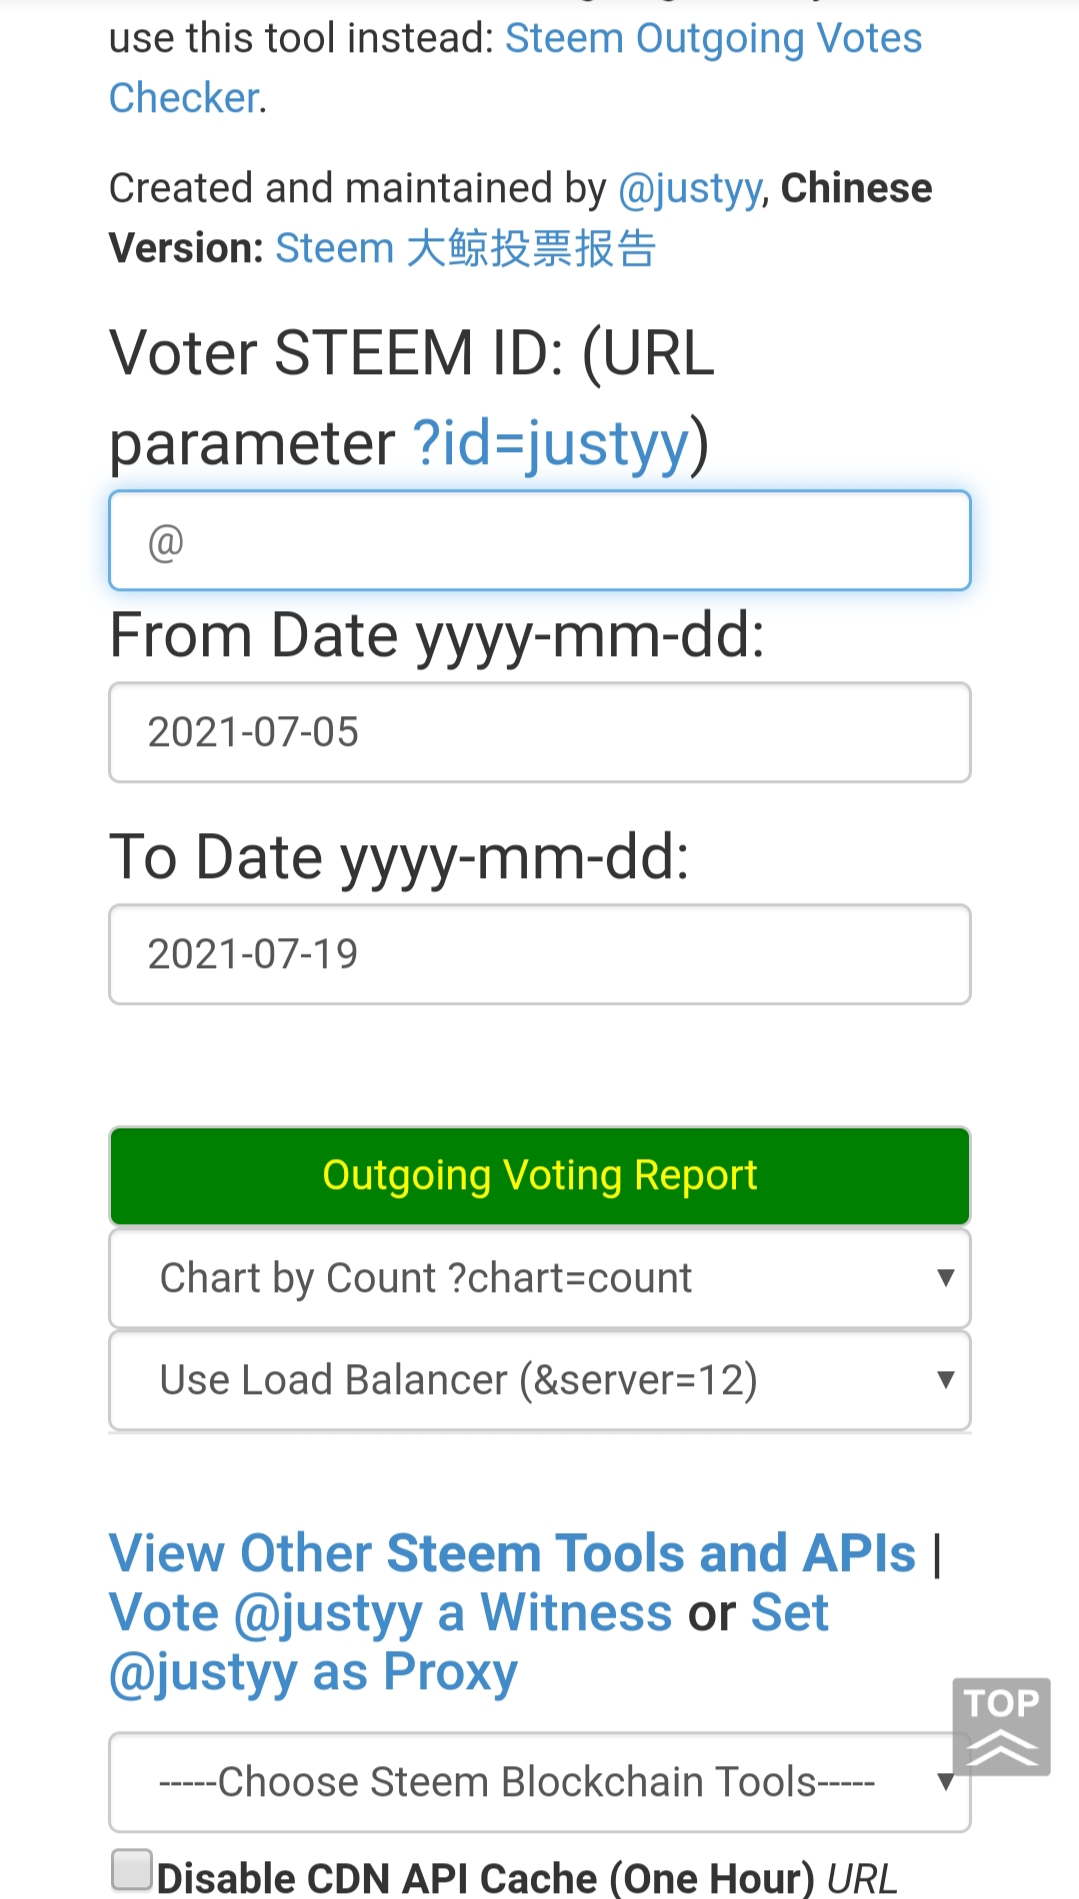Follow the ?id=justyy parameter link

point(551,443)
